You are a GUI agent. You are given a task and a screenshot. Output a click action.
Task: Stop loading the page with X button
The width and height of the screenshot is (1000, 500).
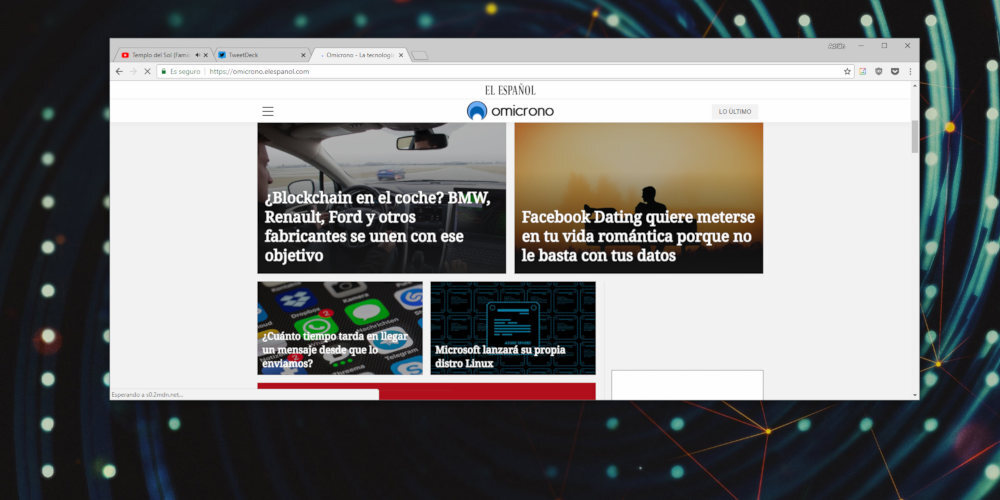(147, 71)
